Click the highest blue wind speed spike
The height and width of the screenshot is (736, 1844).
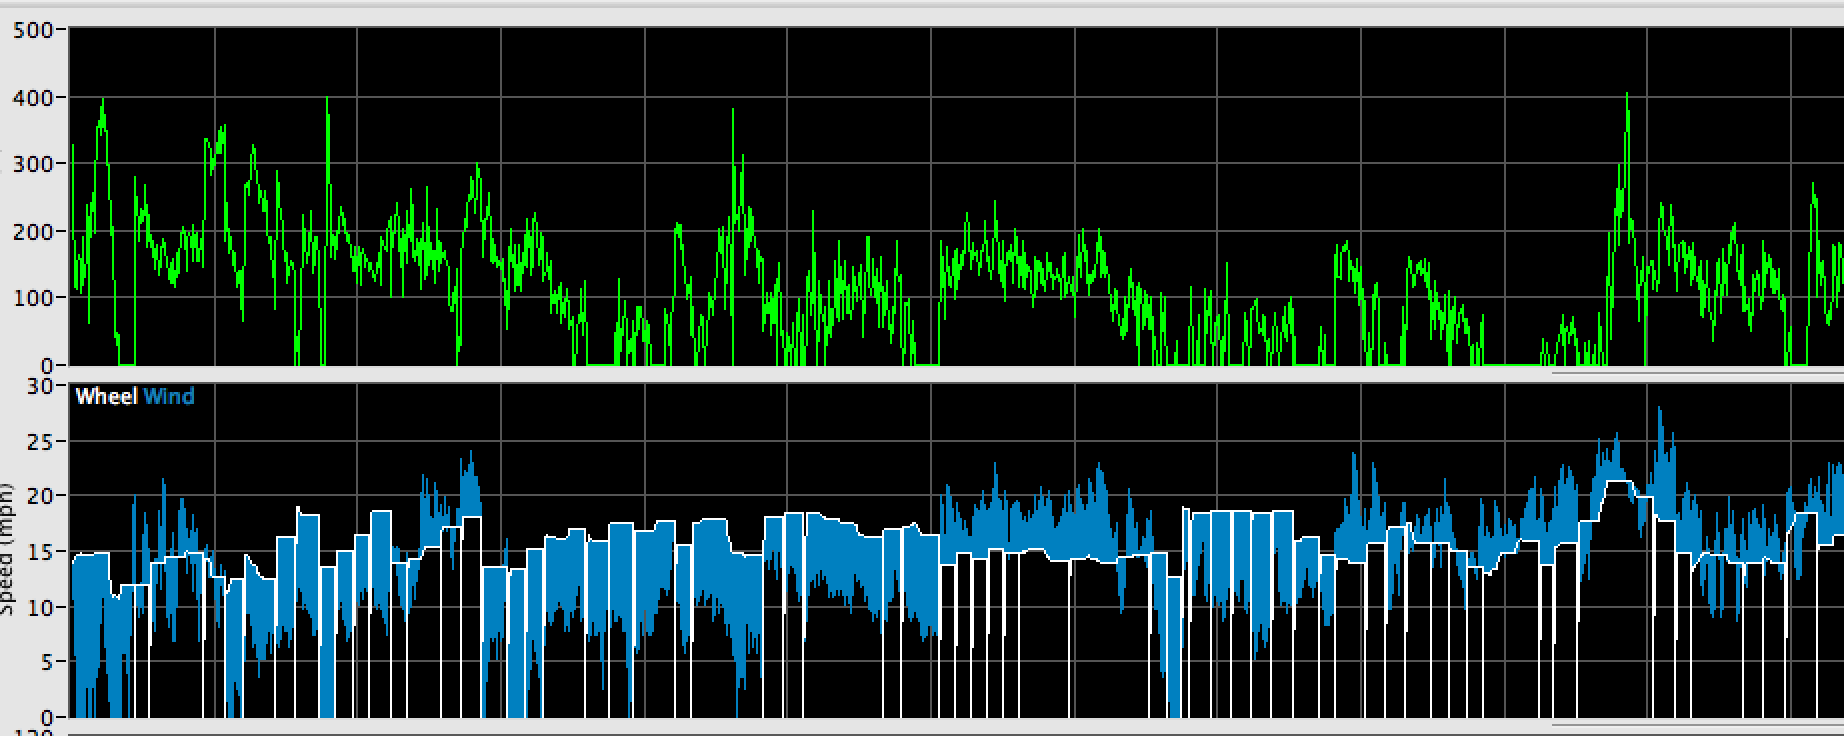click(1660, 410)
